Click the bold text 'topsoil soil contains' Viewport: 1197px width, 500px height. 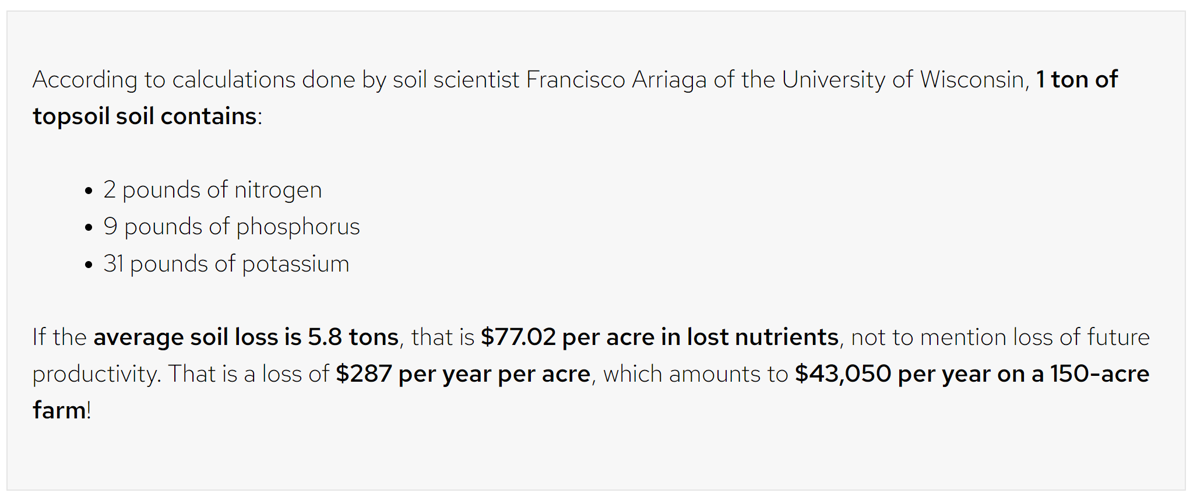[x=144, y=116]
